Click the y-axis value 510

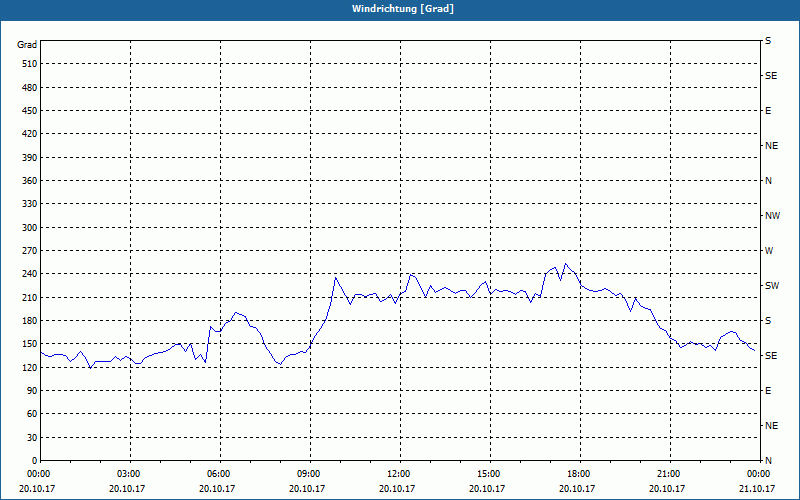click(x=30, y=64)
